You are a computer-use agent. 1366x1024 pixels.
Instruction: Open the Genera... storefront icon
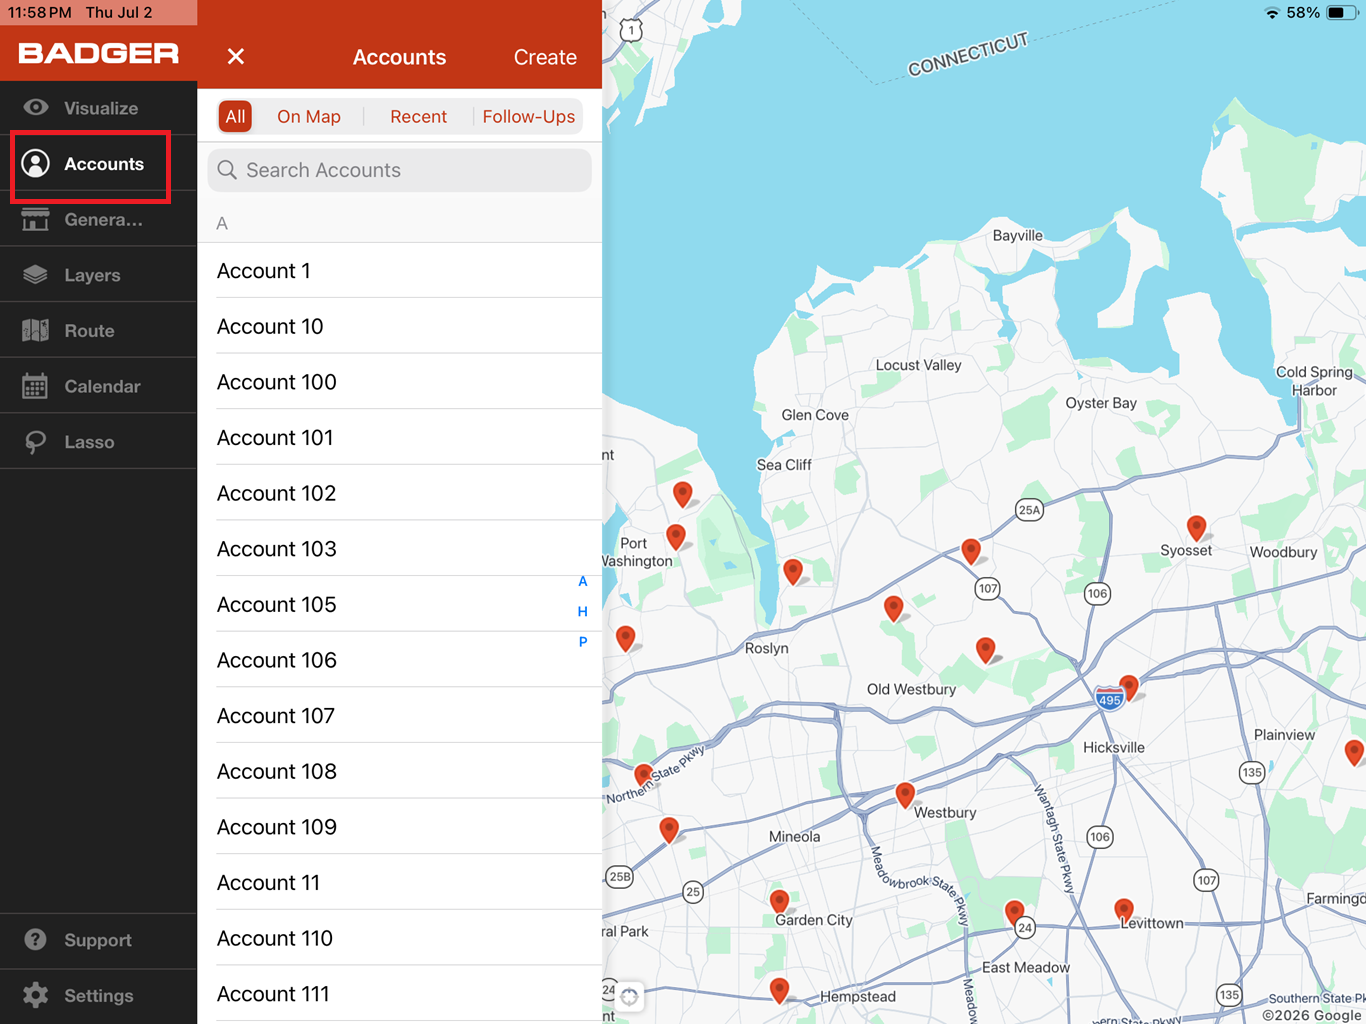click(36, 219)
